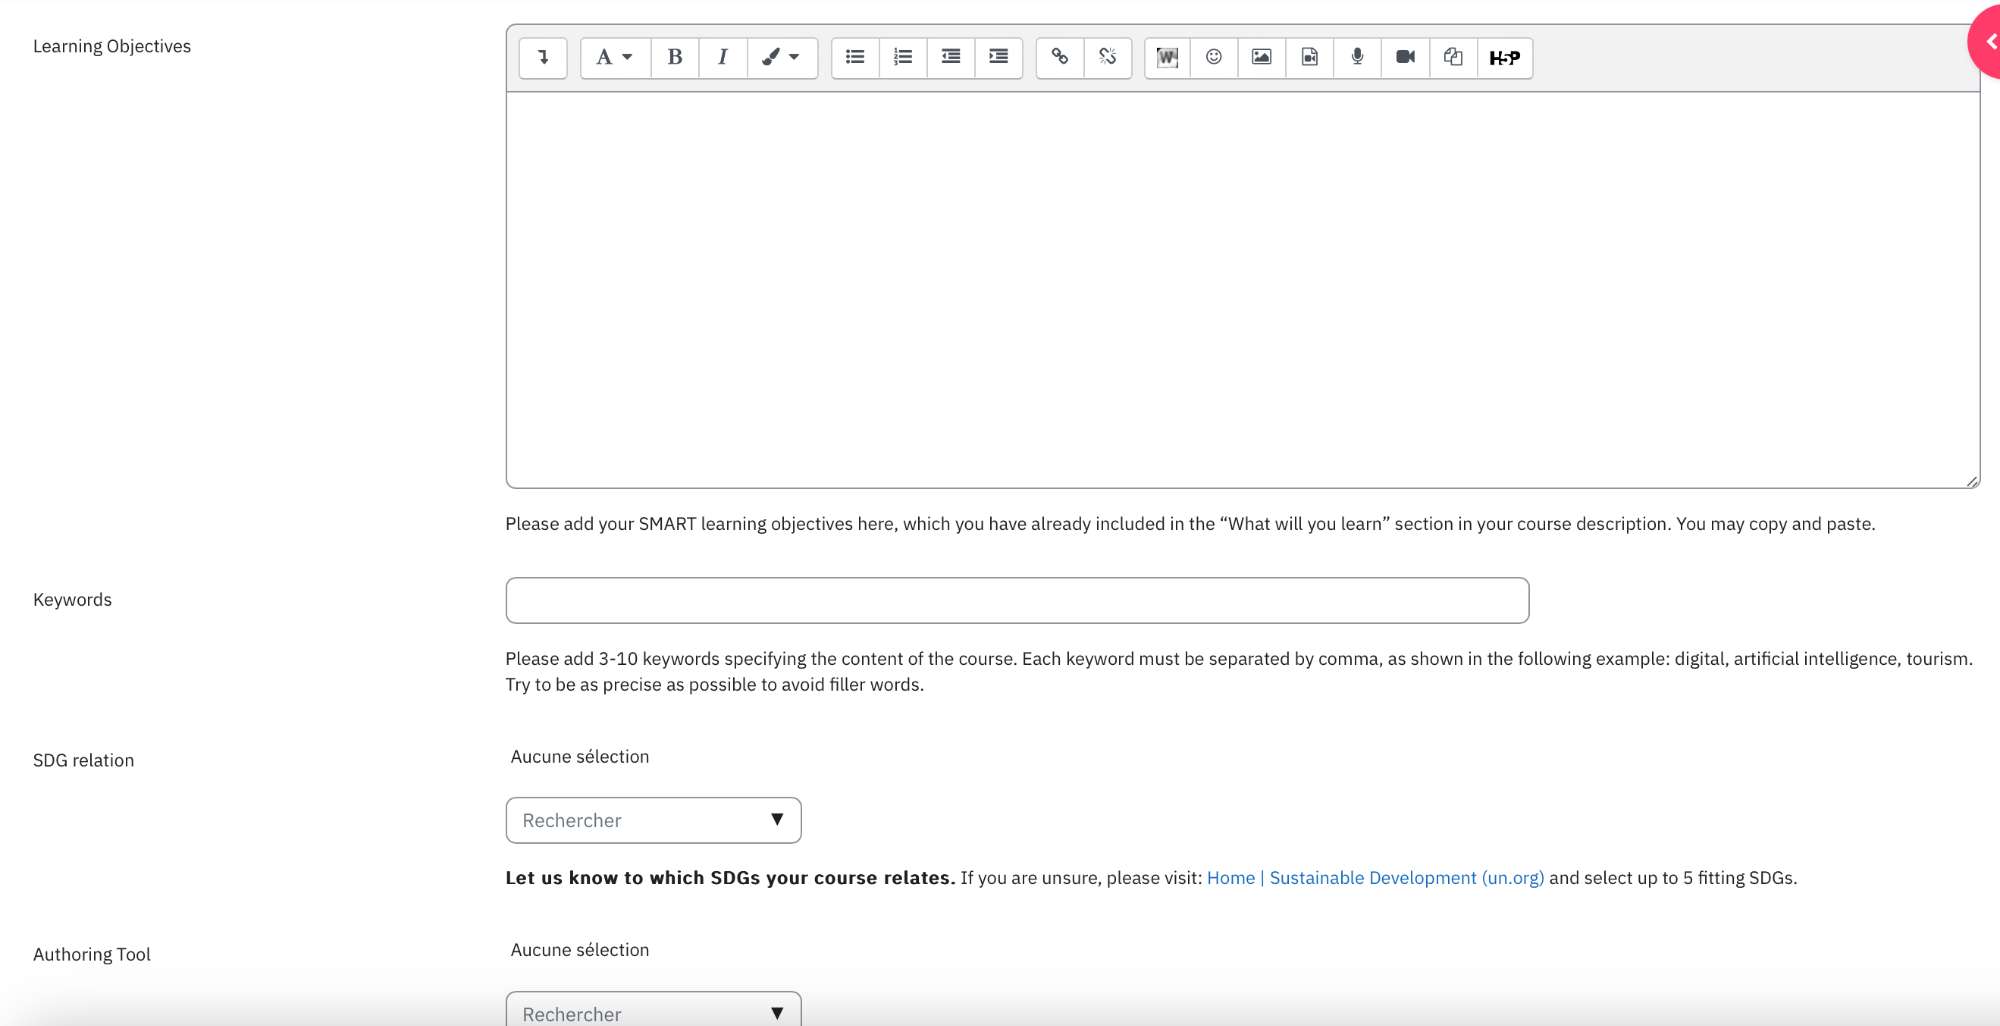Remove link using the unlink icon

coord(1108,57)
